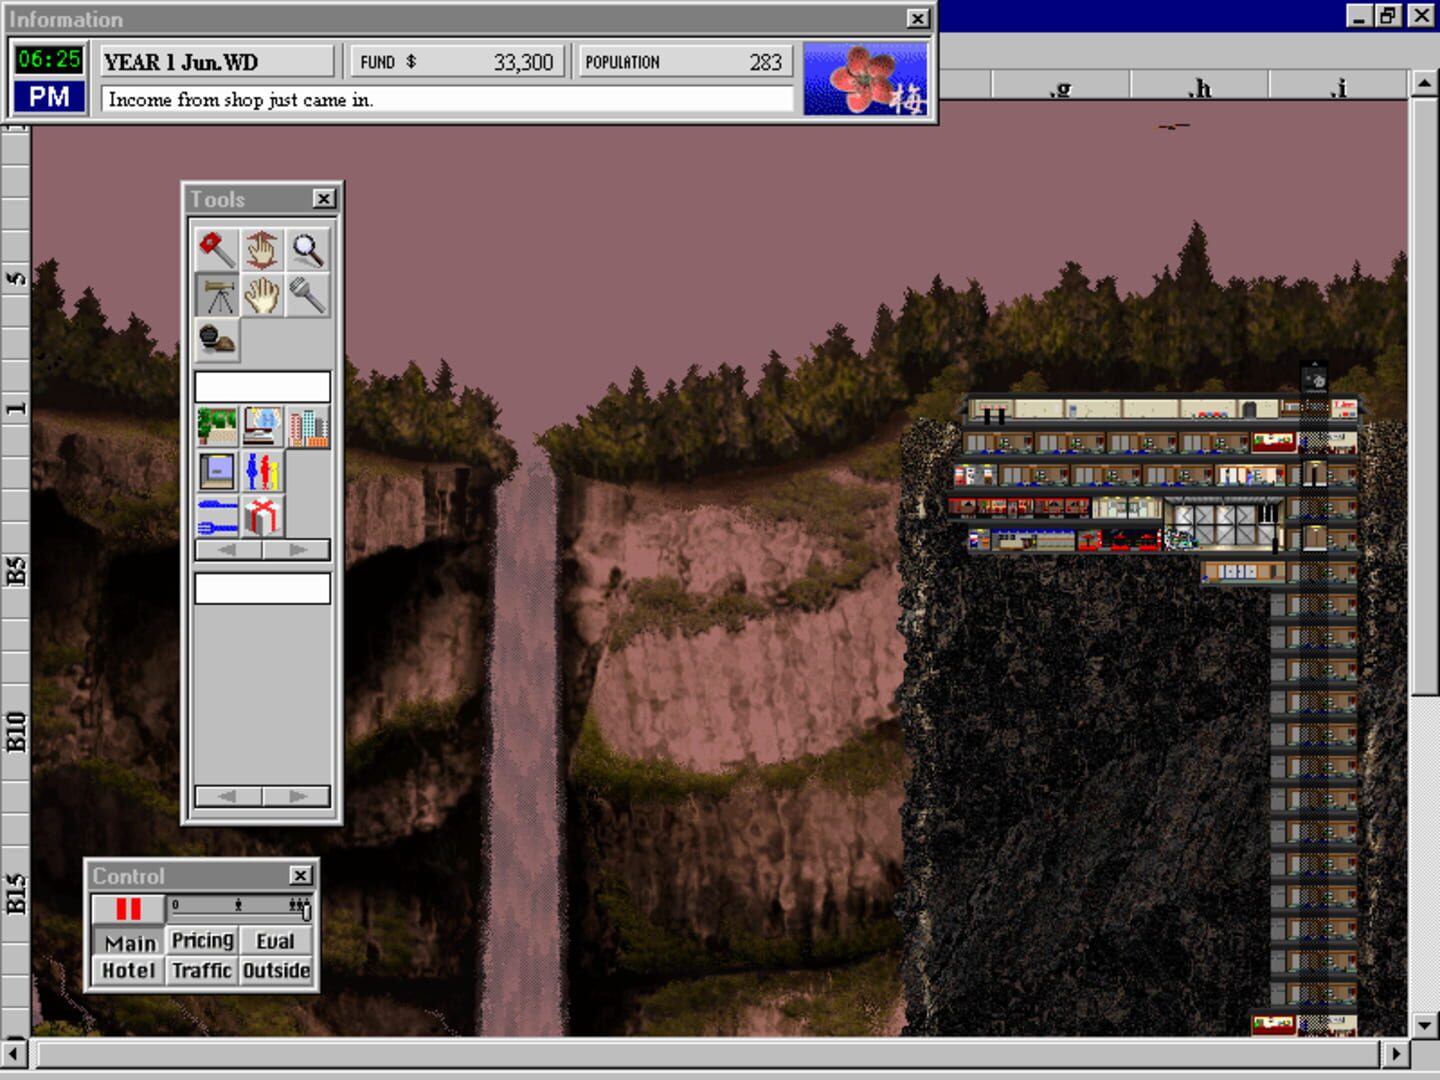Select the open hand grab tool

pos(262,295)
